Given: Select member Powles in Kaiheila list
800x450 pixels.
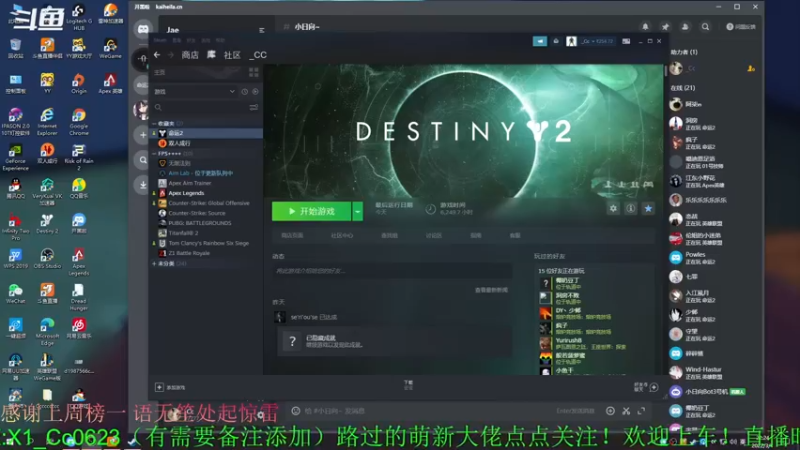Looking at the screenshot, I should click(714, 258).
